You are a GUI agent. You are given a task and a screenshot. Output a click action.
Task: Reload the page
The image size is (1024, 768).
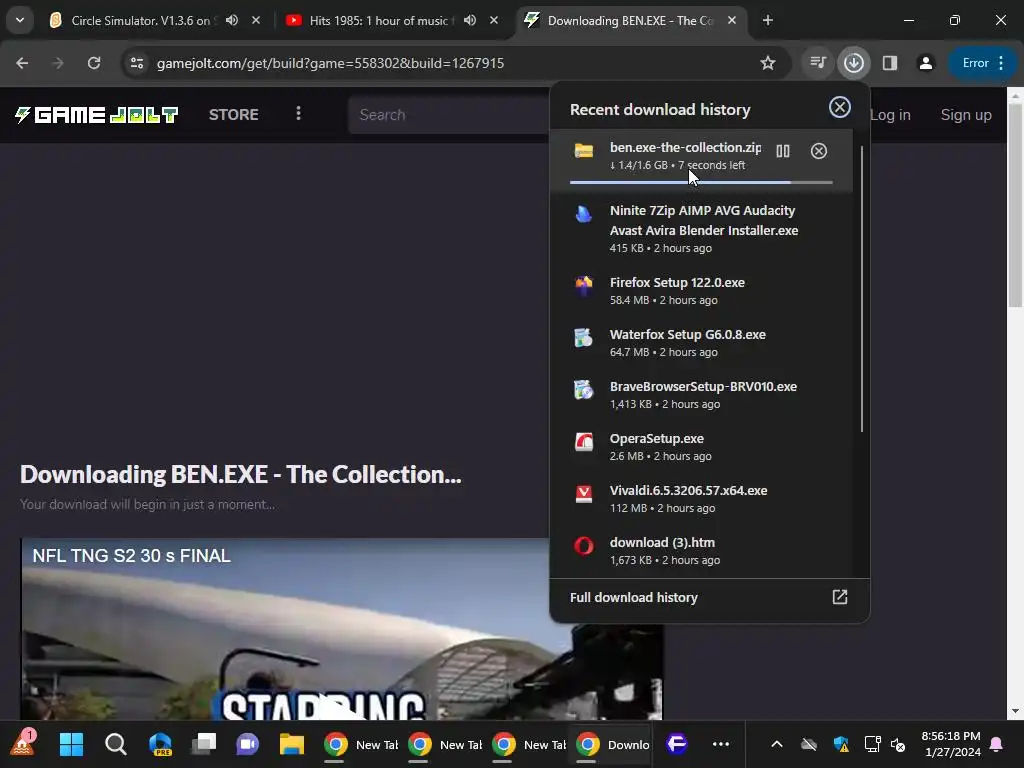pyautogui.click(x=94, y=63)
